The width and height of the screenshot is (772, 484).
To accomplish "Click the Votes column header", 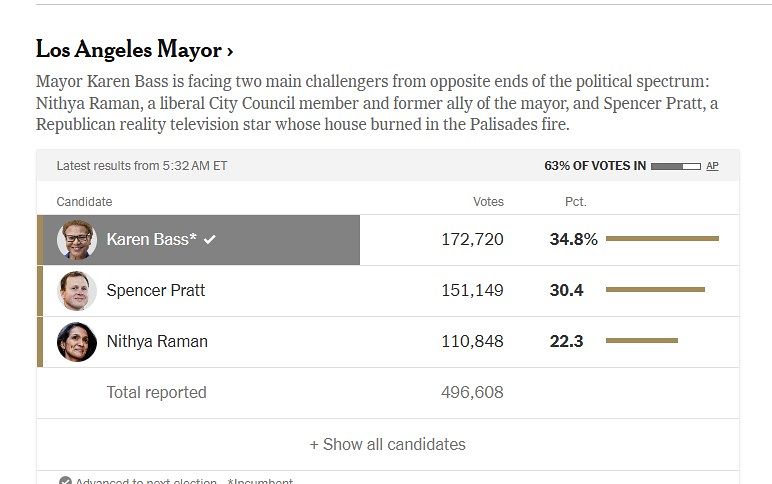I will click(x=488, y=202).
